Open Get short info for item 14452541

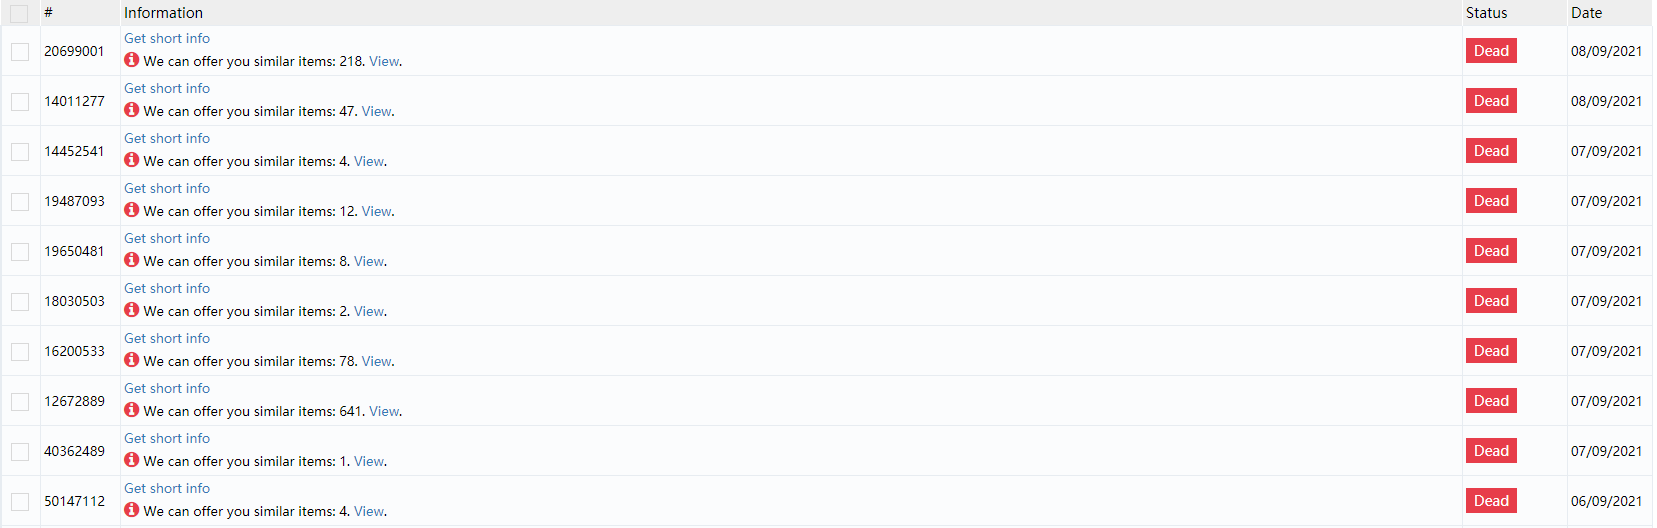tap(167, 138)
